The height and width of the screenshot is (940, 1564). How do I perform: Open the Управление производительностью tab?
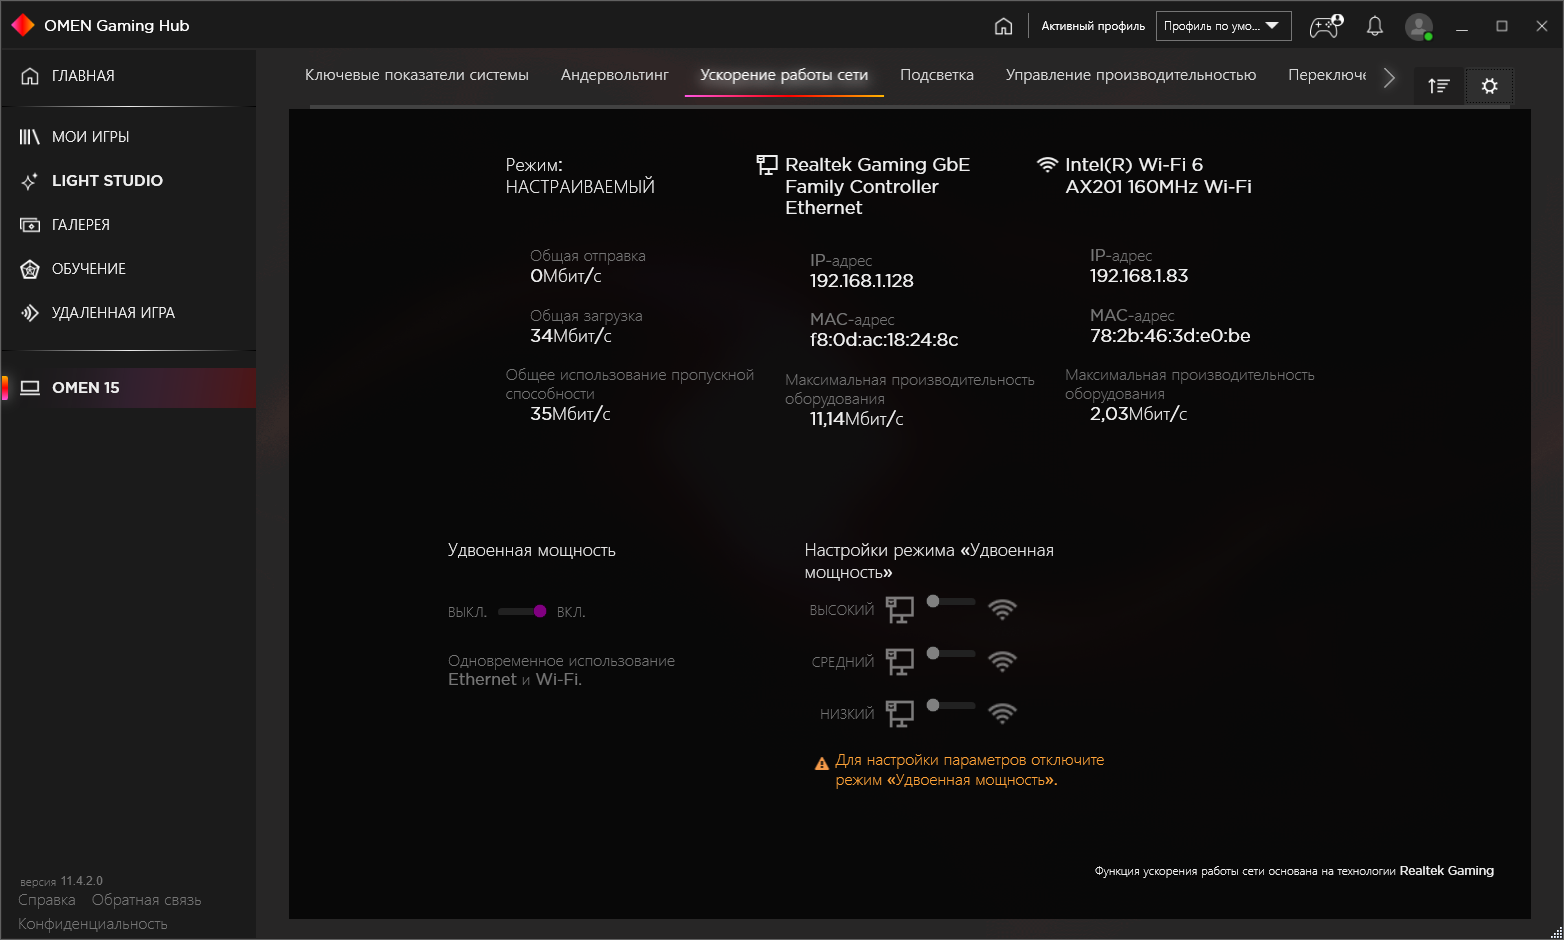(1130, 75)
